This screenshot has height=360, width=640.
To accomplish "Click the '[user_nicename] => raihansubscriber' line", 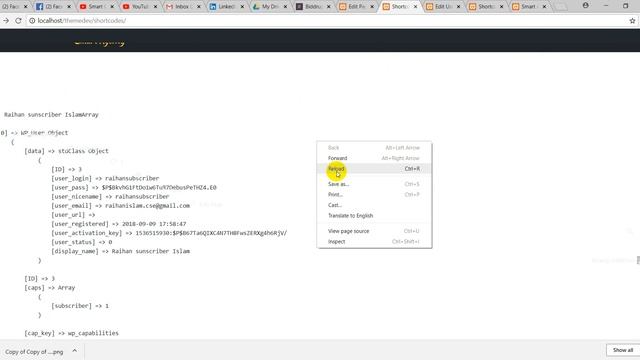I will [110, 196].
